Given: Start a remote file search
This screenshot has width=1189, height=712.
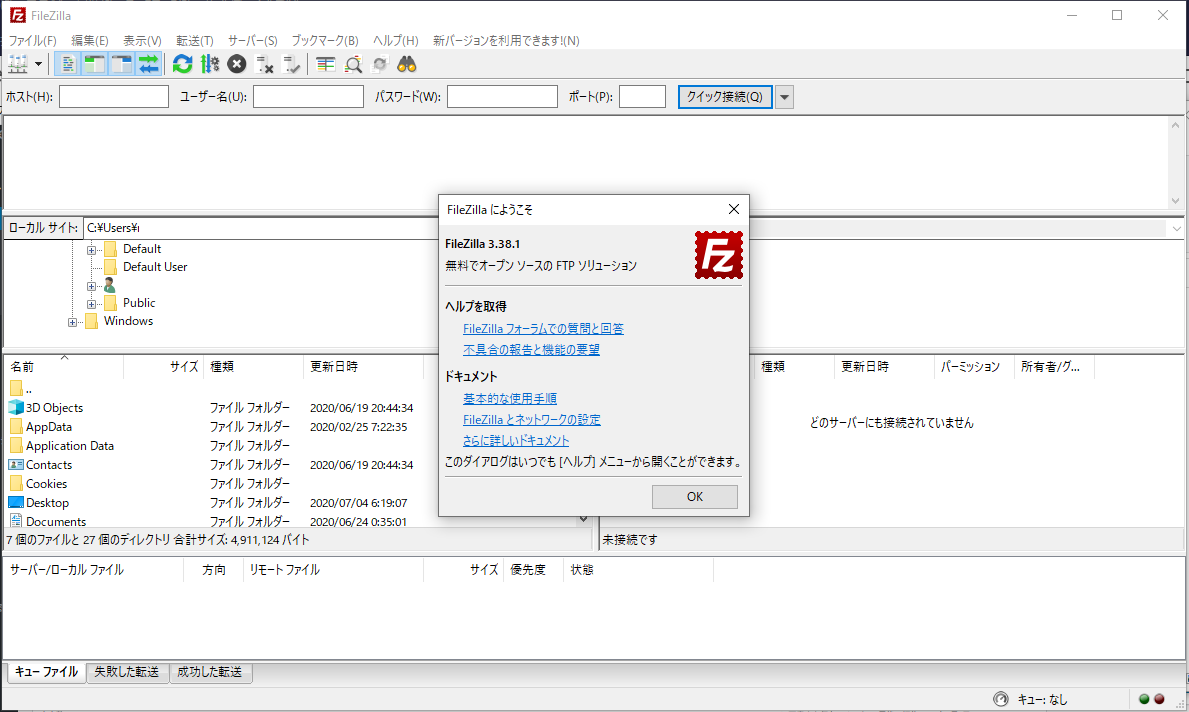Looking at the screenshot, I should tap(406, 63).
